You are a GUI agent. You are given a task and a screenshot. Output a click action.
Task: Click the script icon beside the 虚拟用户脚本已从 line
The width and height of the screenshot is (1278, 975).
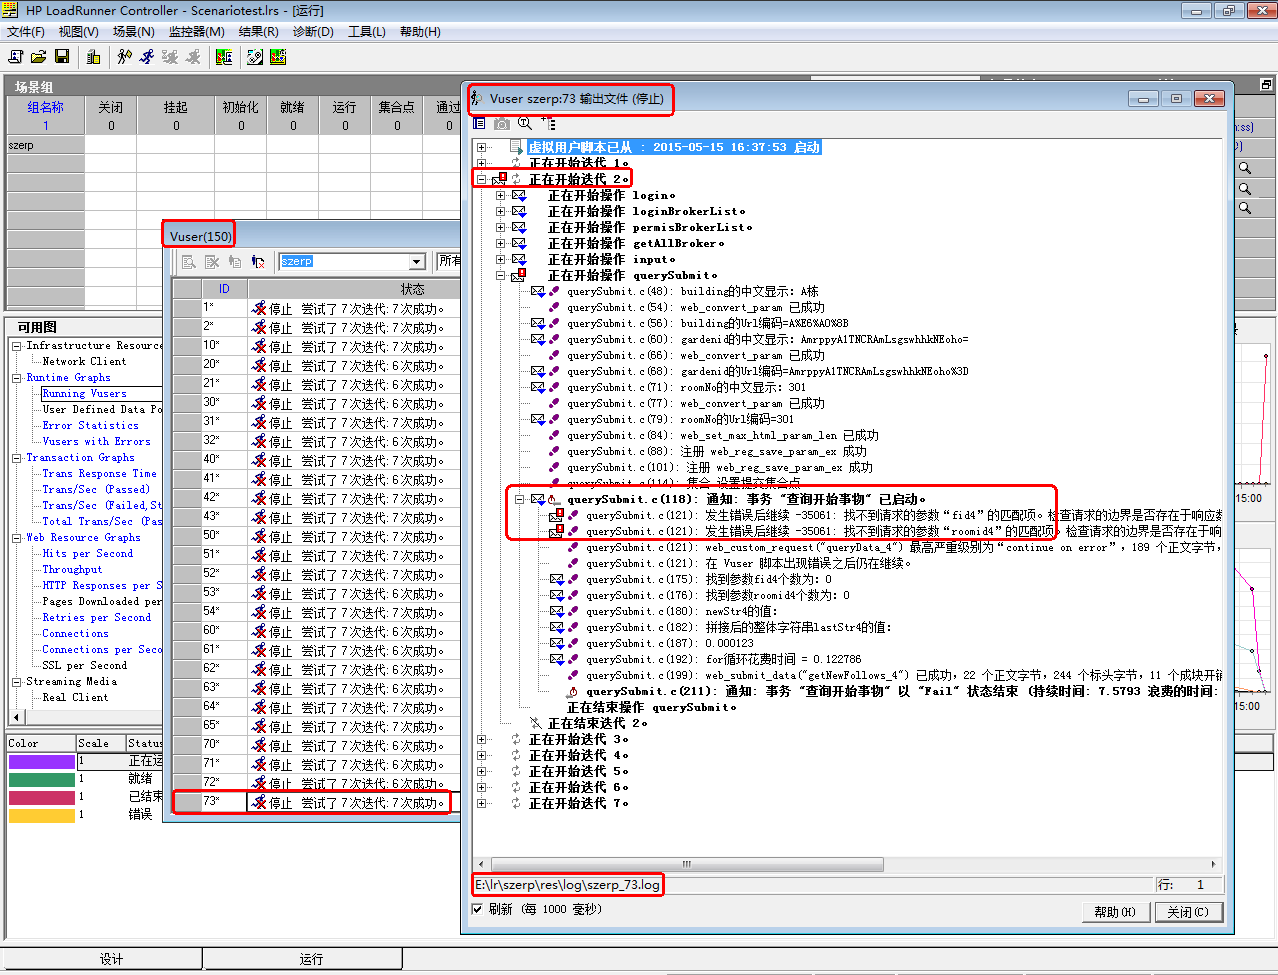click(516, 147)
